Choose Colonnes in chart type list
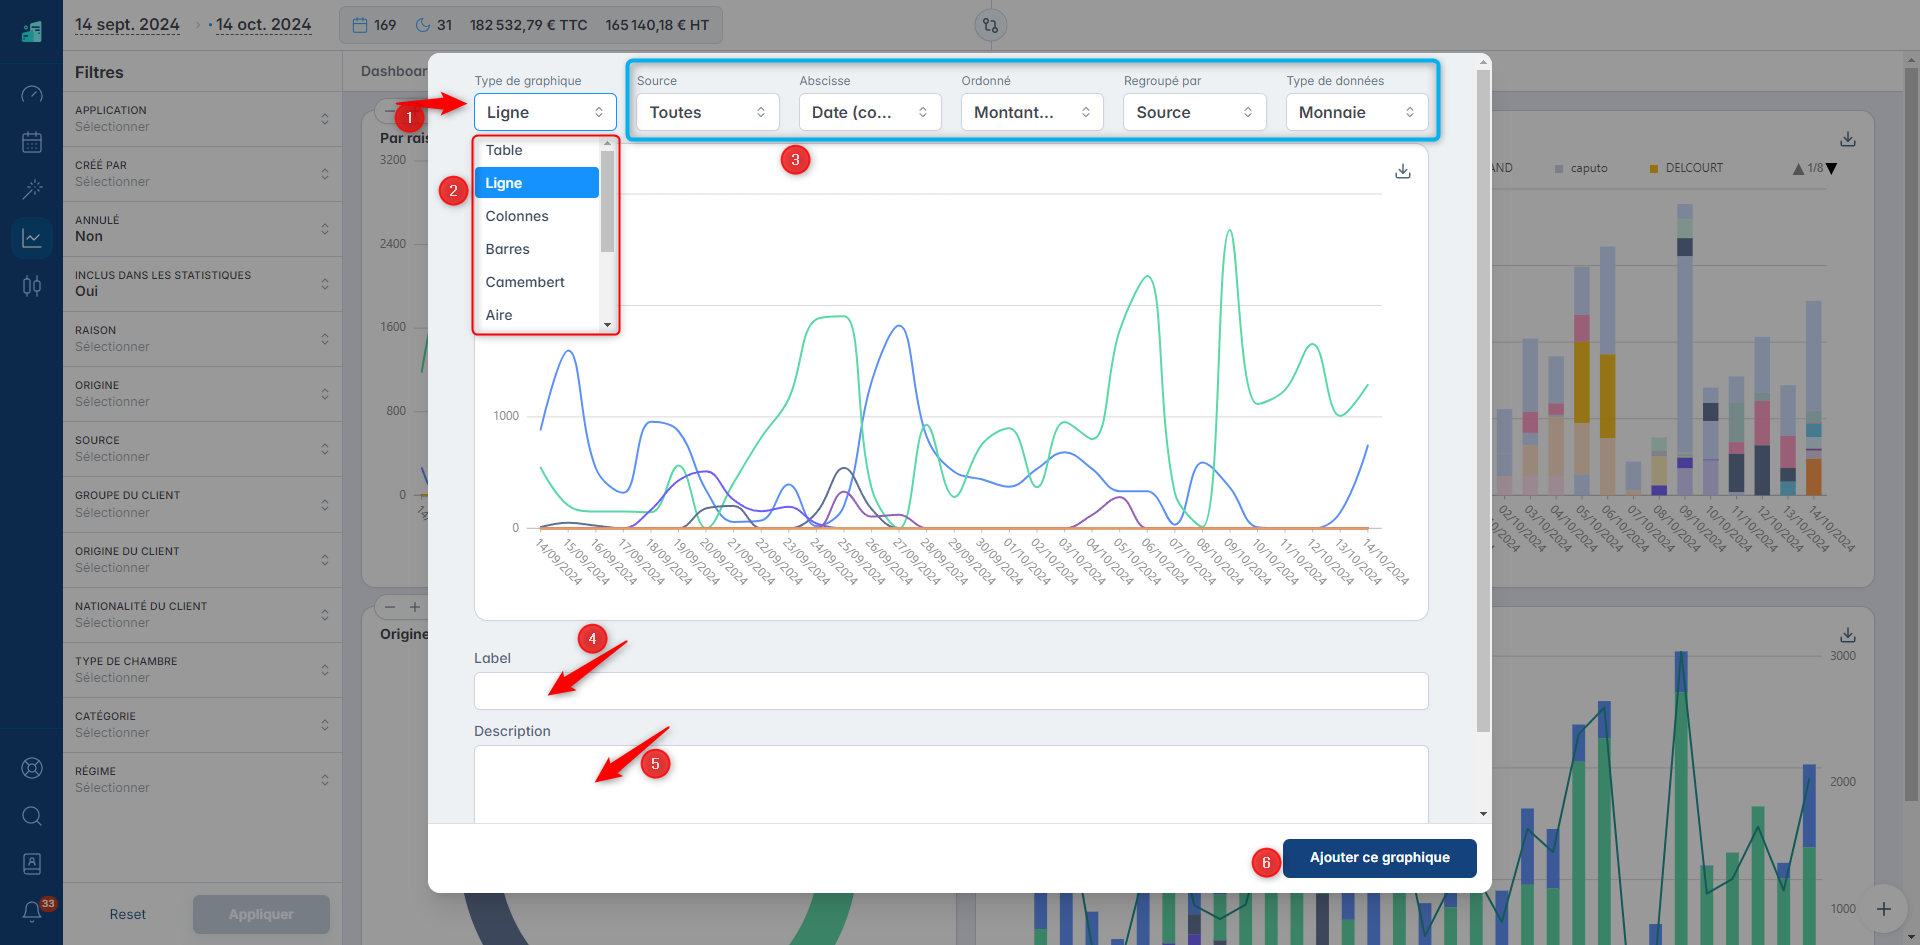Viewport: 1920px width, 945px height. coord(537,216)
